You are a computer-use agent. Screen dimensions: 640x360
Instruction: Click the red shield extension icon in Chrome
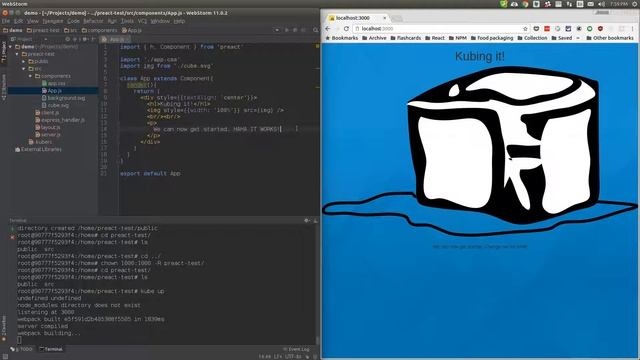point(600,29)
